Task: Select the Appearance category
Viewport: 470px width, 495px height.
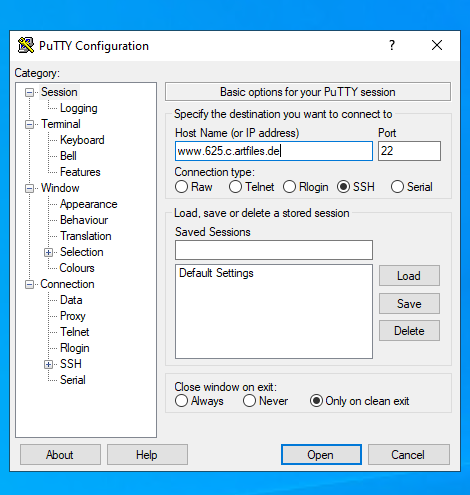Action: [x=89, y=204]
